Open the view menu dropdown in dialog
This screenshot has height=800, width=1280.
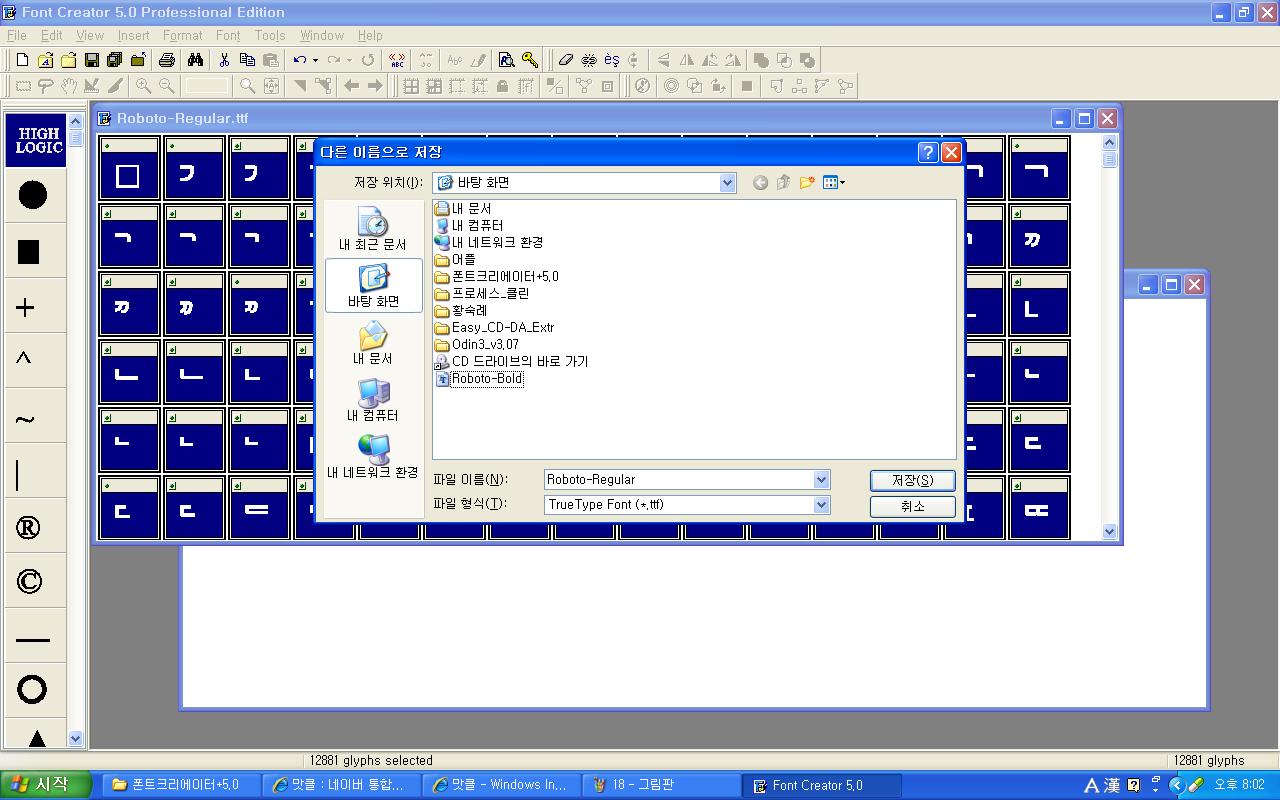pos(834,182)
